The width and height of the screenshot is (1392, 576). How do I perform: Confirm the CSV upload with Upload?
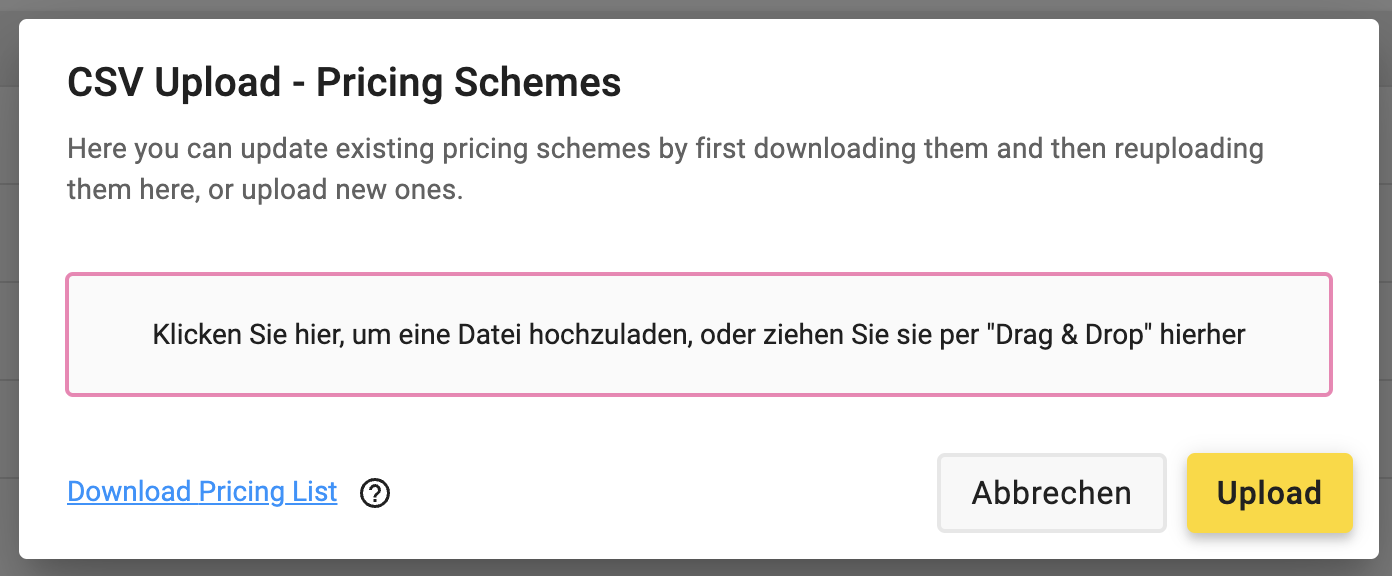pyautogui.click(x=1269, y=493)
